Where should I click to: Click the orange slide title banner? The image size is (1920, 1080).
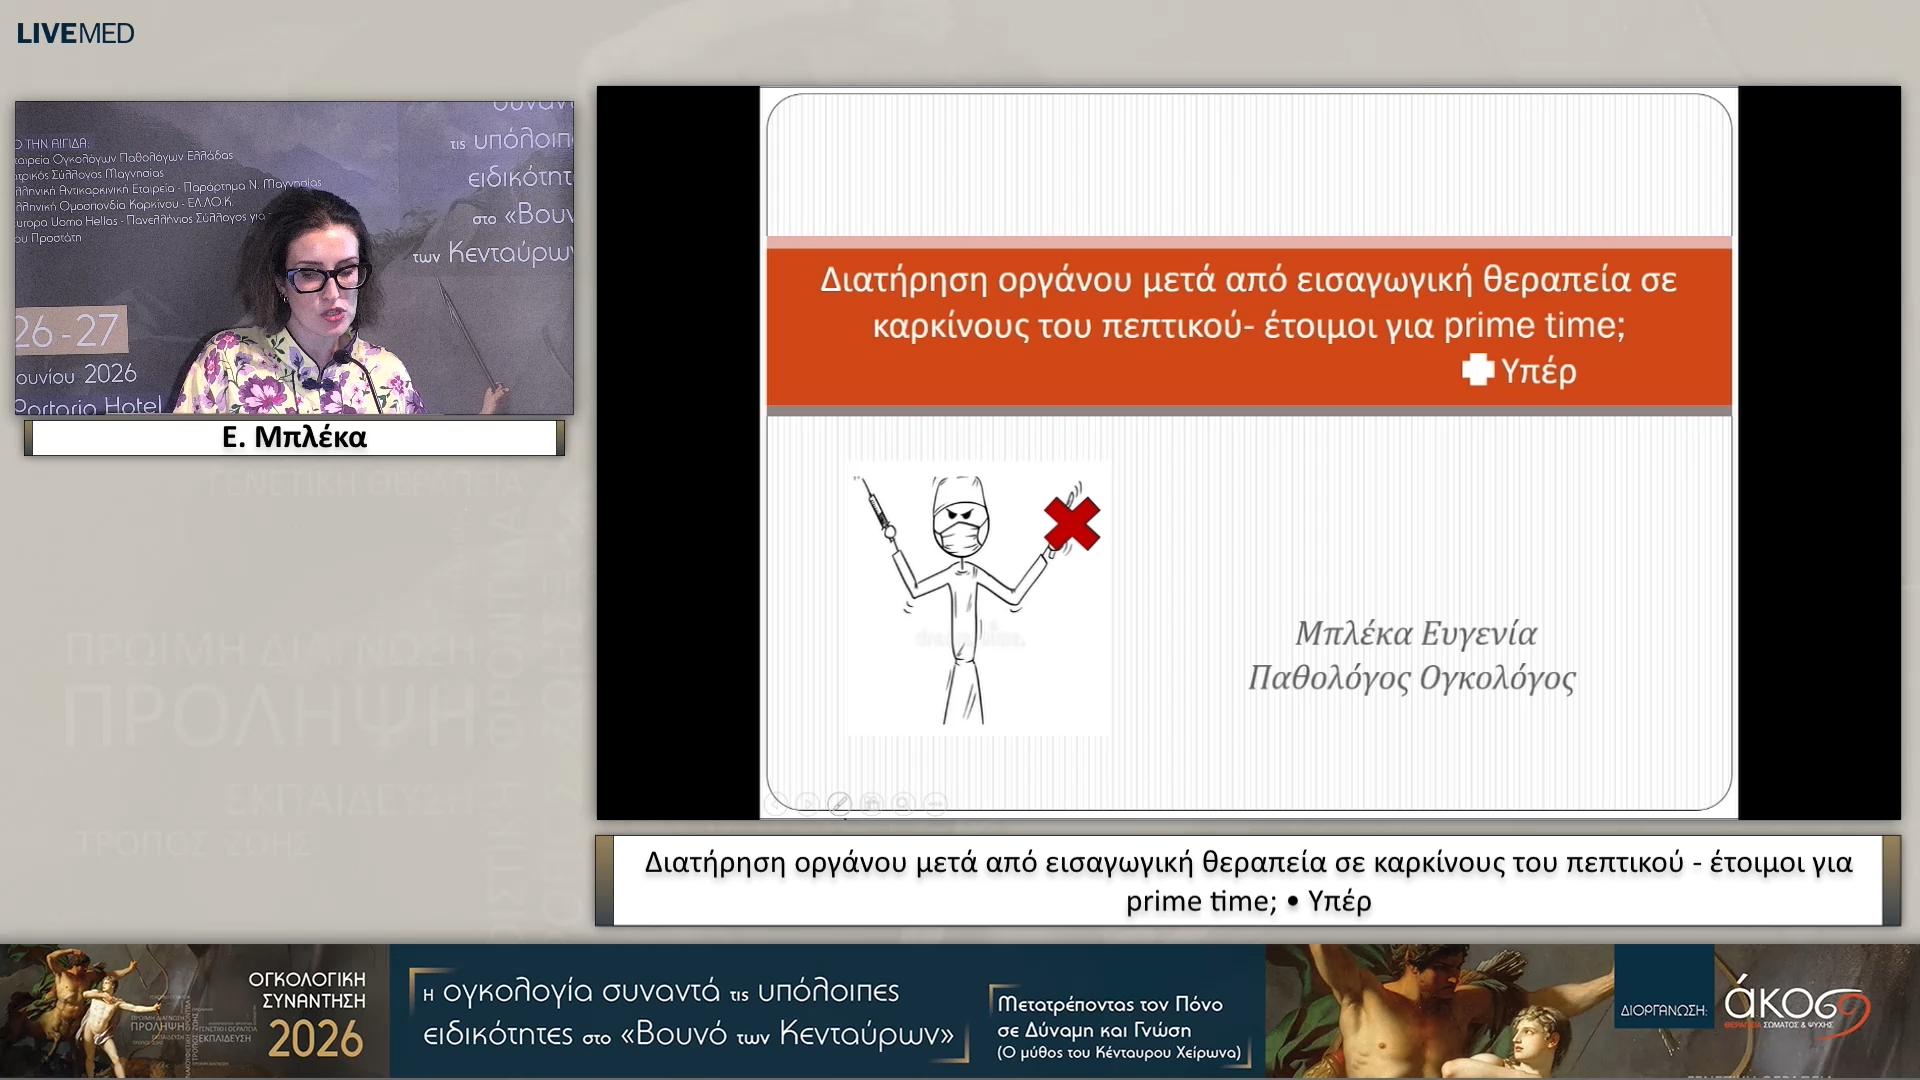1249,326
